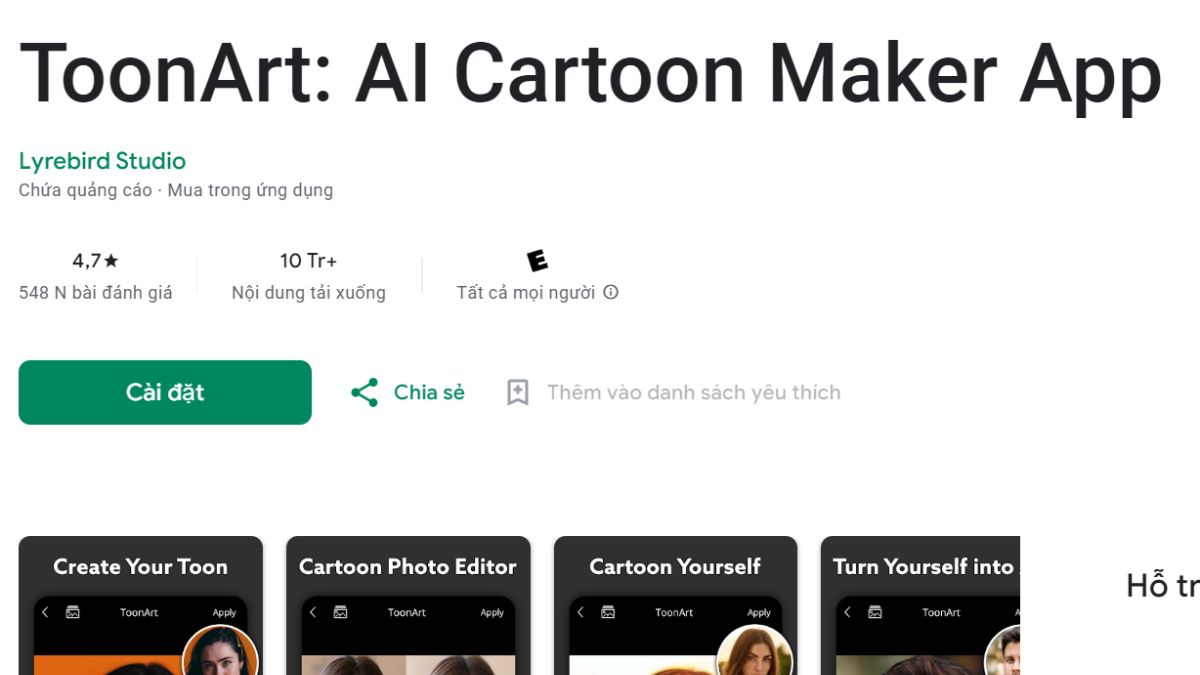
Task: Click back arrow in 'Cartoon Yourself' screenshot
Action: point(580,612)
